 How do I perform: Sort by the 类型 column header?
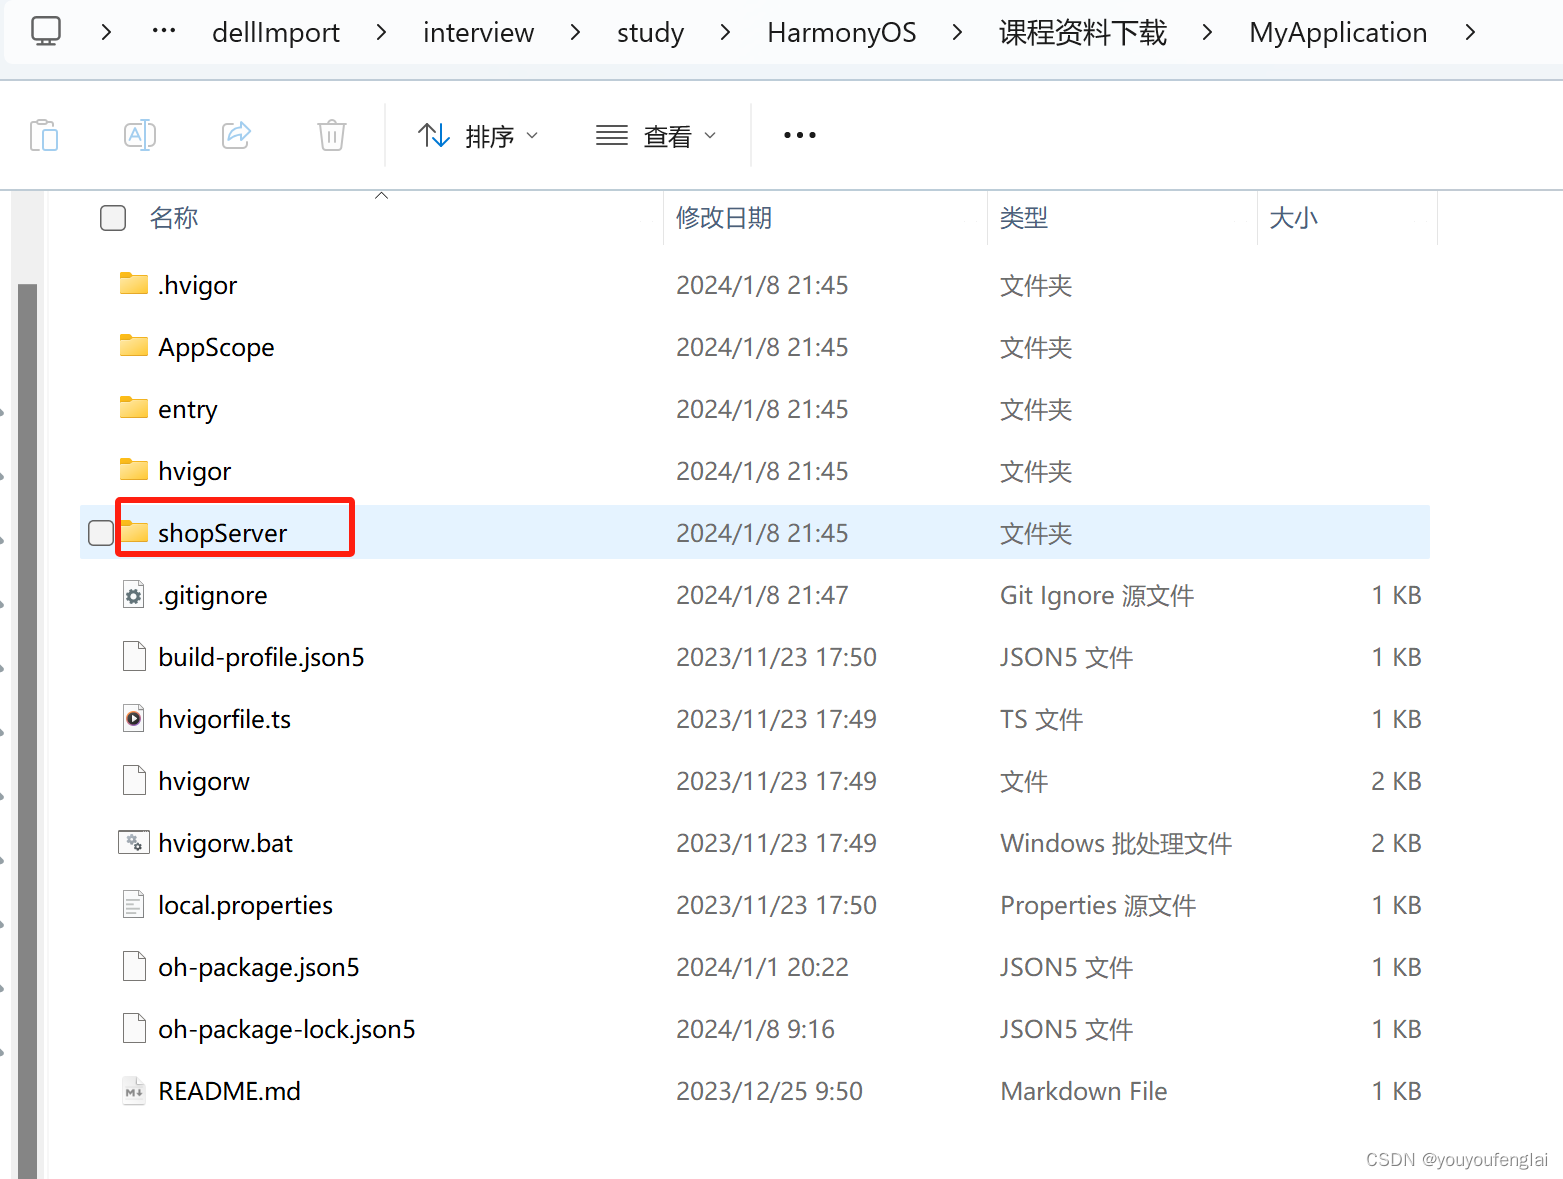[1024, 218]
